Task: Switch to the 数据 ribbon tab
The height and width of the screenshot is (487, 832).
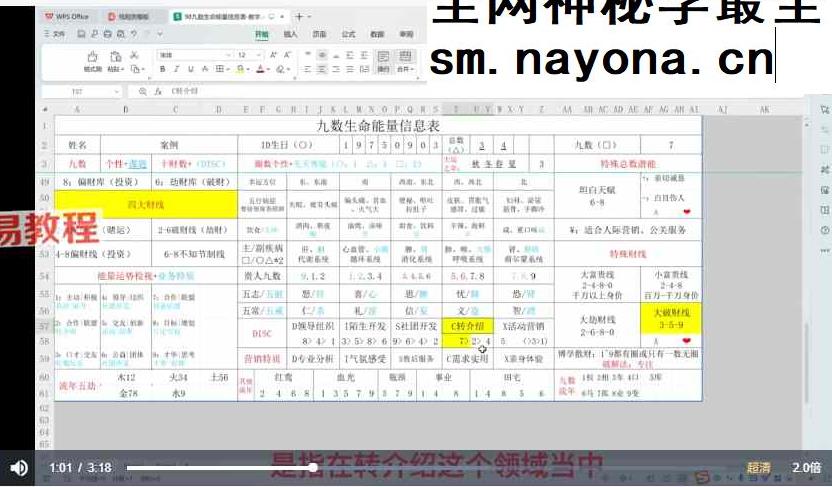Action: click(377, 34)
